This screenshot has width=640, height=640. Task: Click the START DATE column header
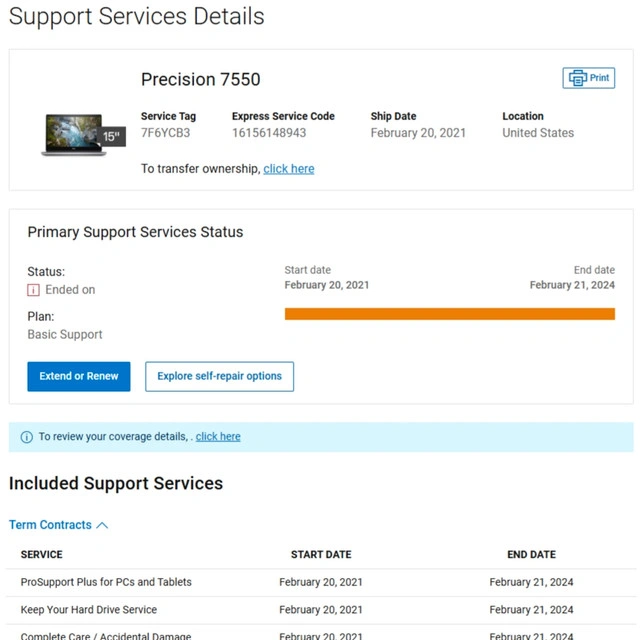pyautogui.click(x=321, y=554)
